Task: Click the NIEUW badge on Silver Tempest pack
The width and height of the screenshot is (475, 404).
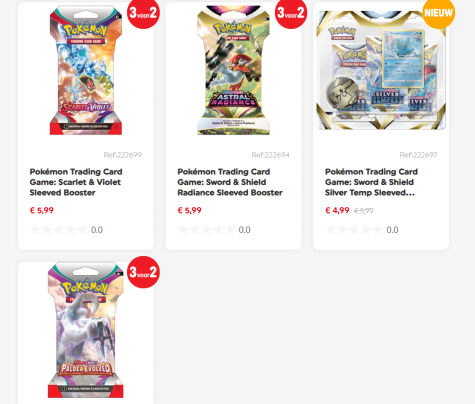Action: [x=438, y=13]
